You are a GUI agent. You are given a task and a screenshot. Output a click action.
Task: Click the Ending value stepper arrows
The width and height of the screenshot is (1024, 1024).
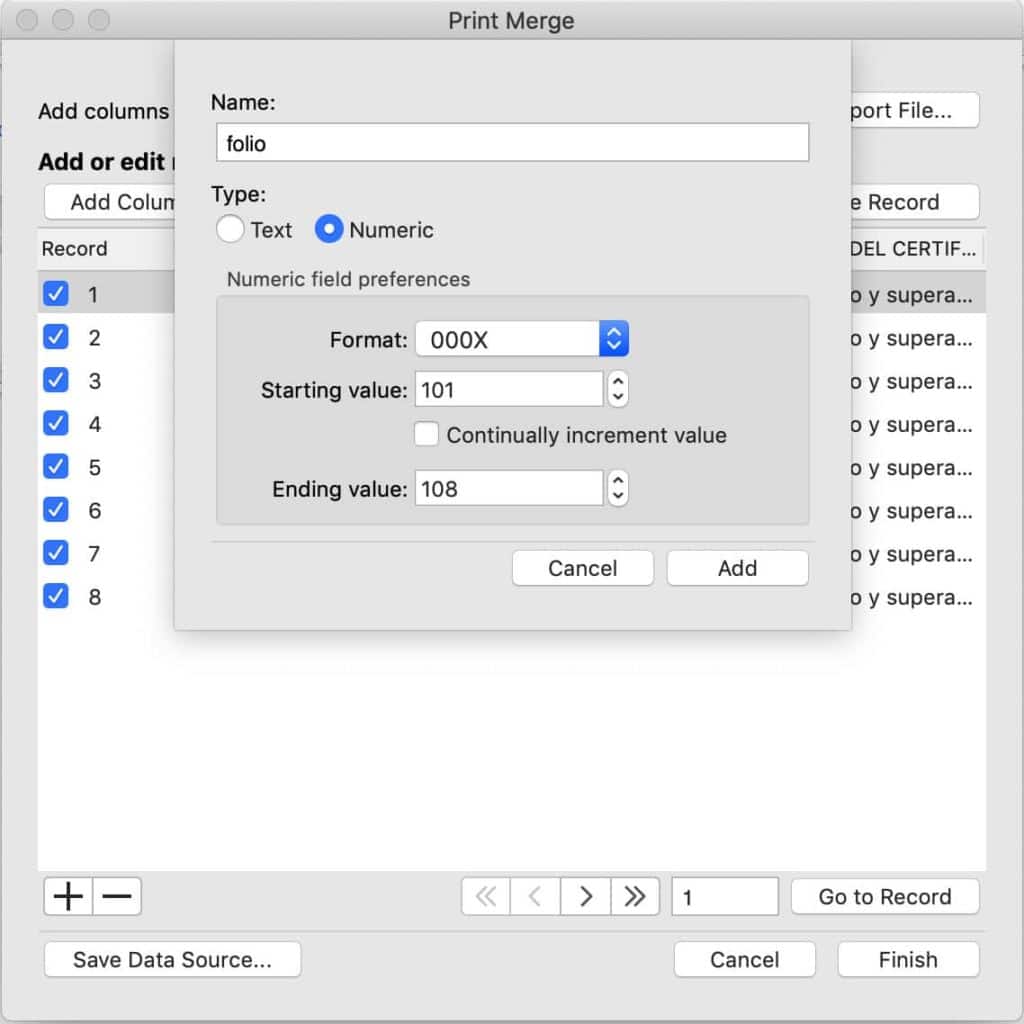pyautogui.click(x=618, y=489)
